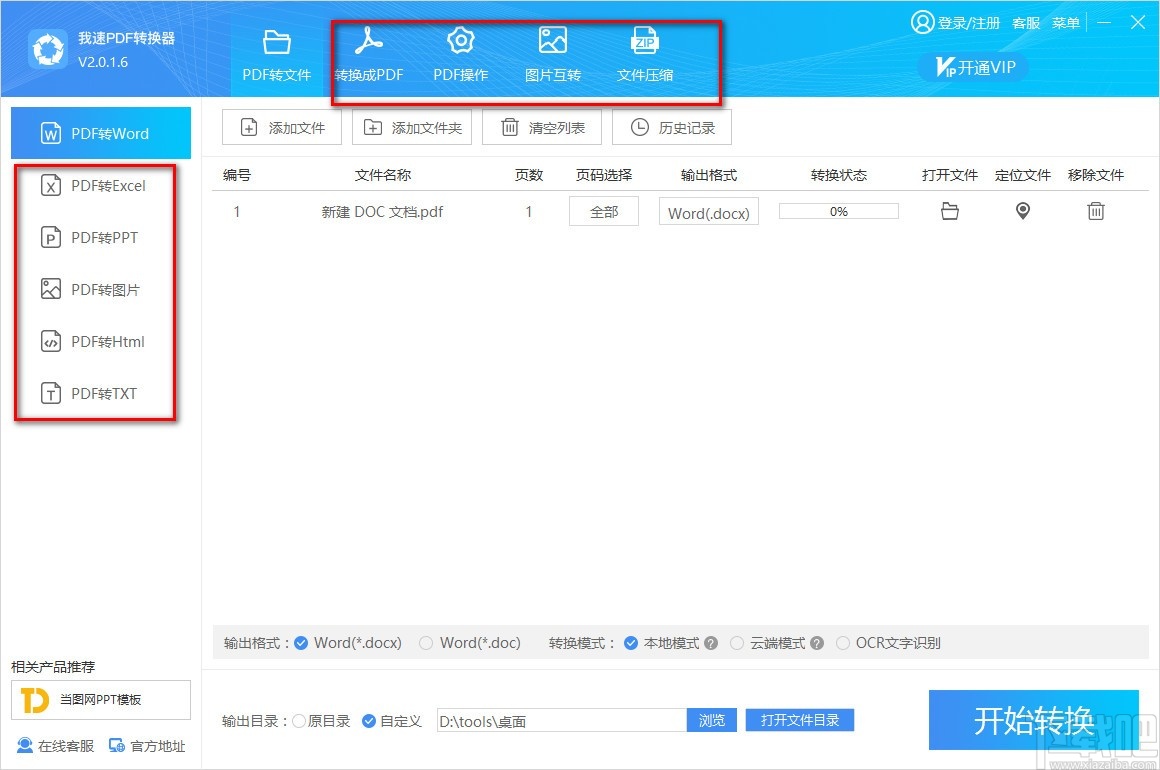
Task: Open the 全部 page selection dropdown
Action: point(603,211)
